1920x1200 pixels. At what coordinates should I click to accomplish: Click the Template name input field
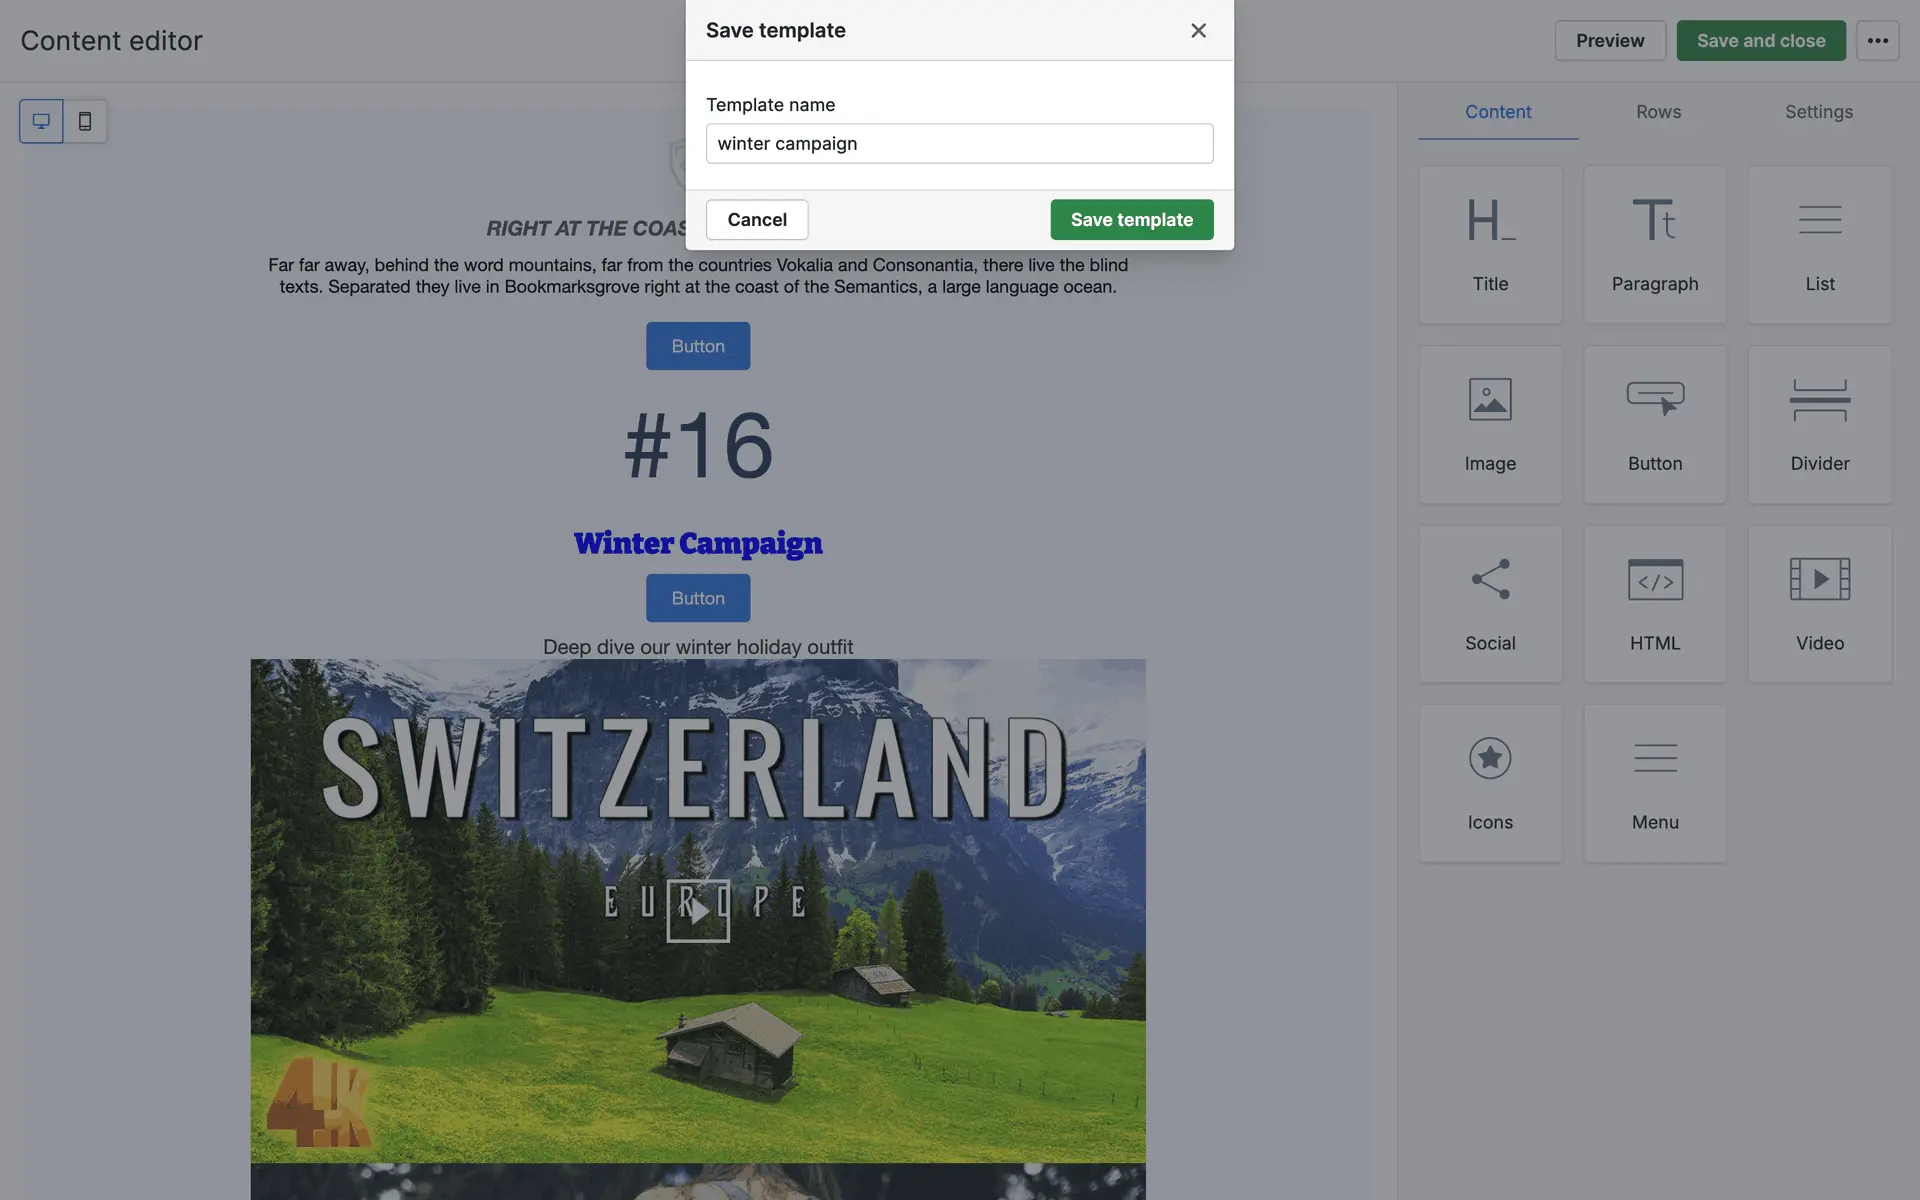pos(959,144)
